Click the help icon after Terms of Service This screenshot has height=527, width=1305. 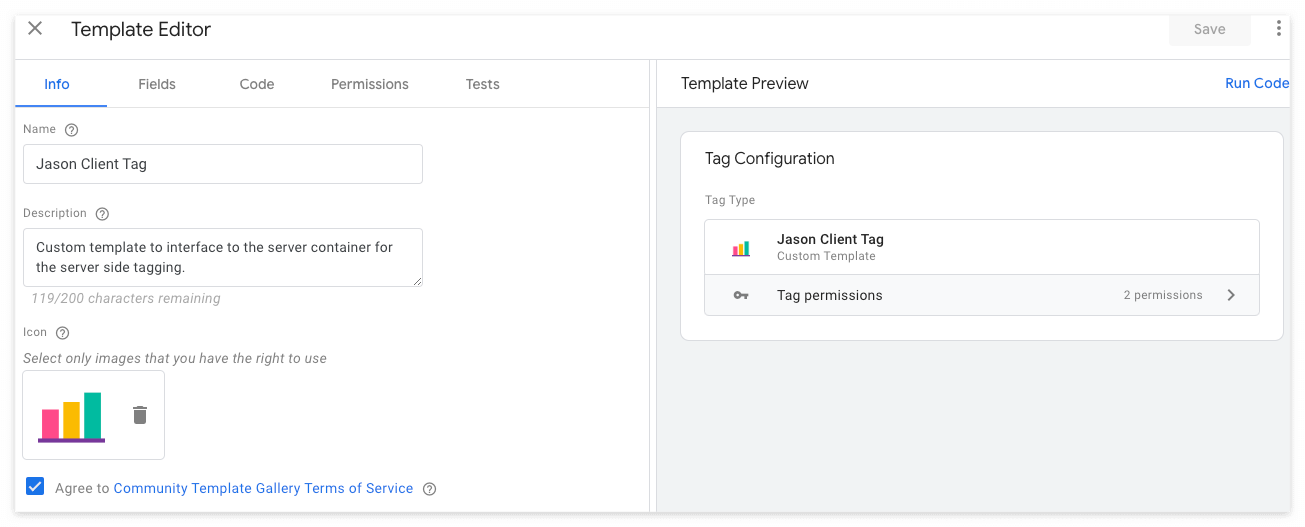coord(430,489)
